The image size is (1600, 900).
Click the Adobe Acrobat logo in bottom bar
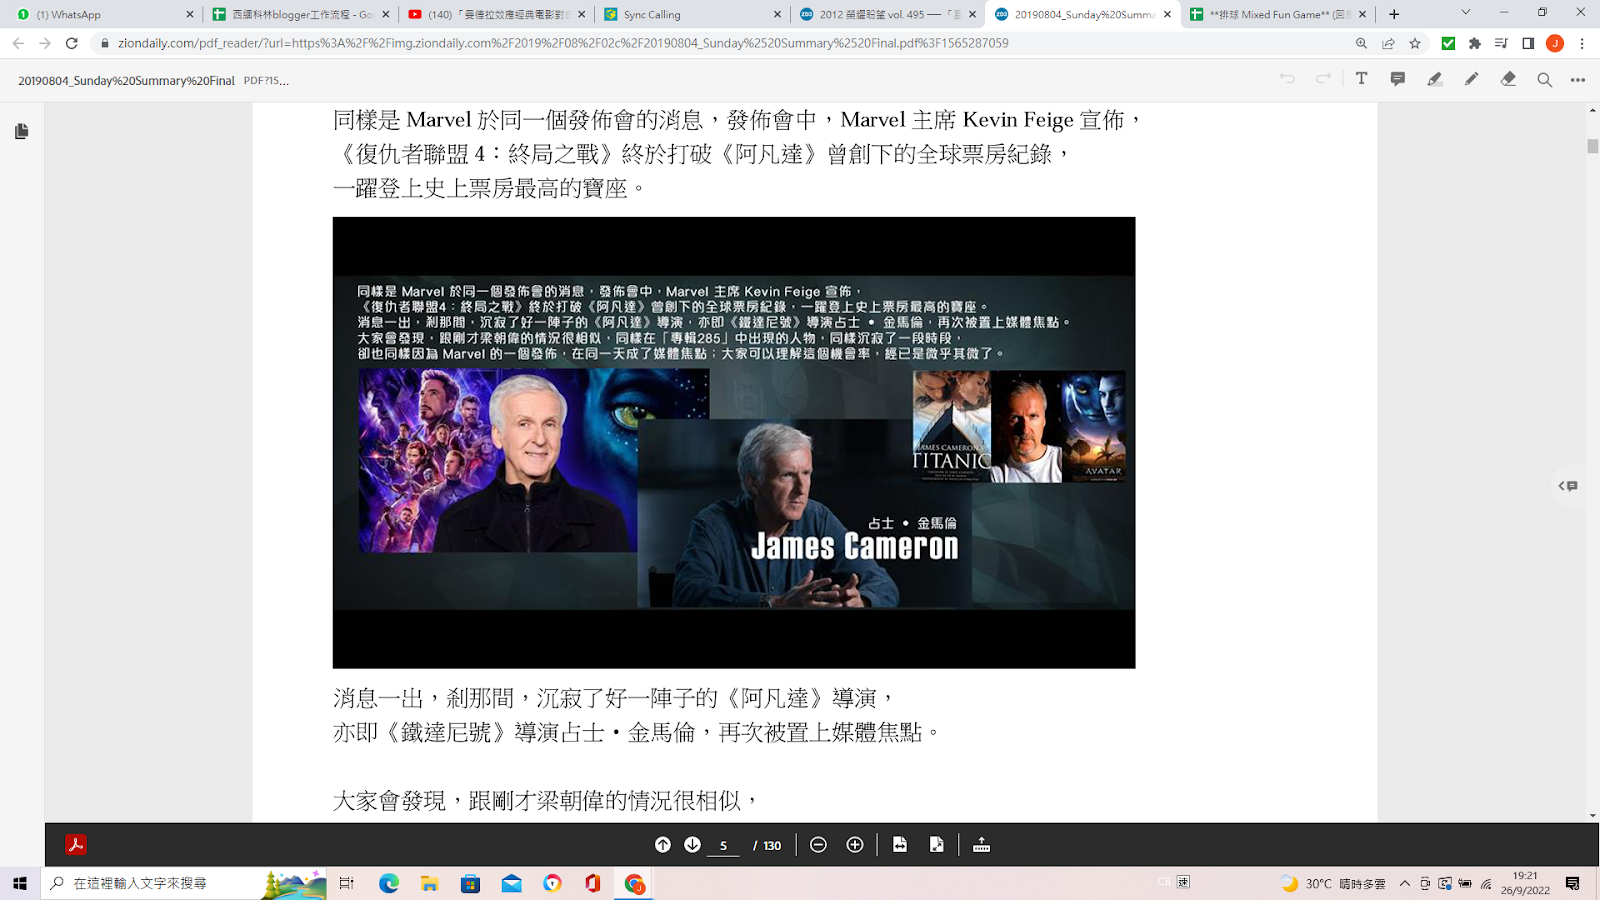[76, 845]
